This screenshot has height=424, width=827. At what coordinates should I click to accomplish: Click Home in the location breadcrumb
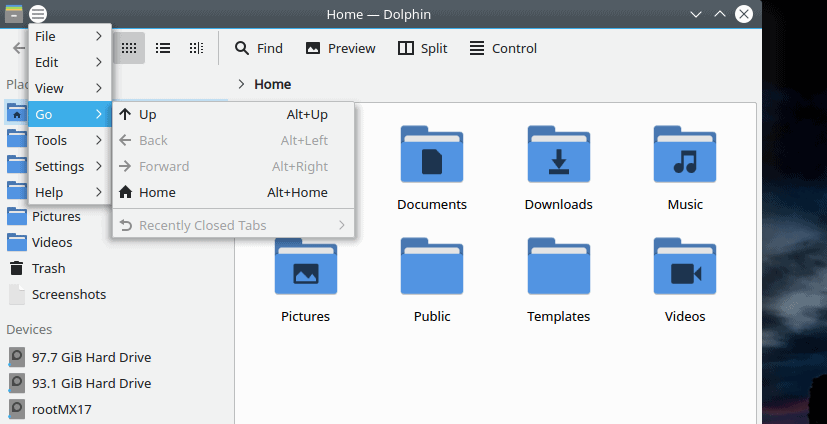tap(273, 84)
